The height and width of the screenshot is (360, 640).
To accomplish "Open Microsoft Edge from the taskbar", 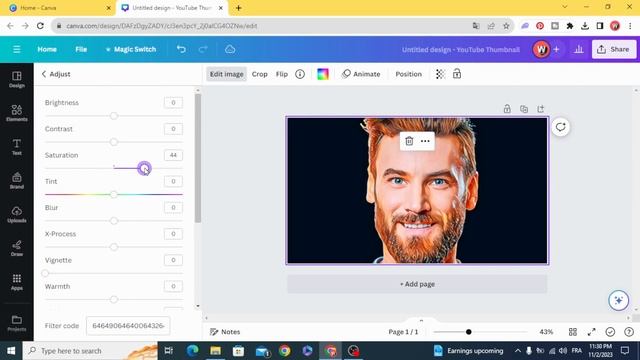I will [x=192, y=351].
